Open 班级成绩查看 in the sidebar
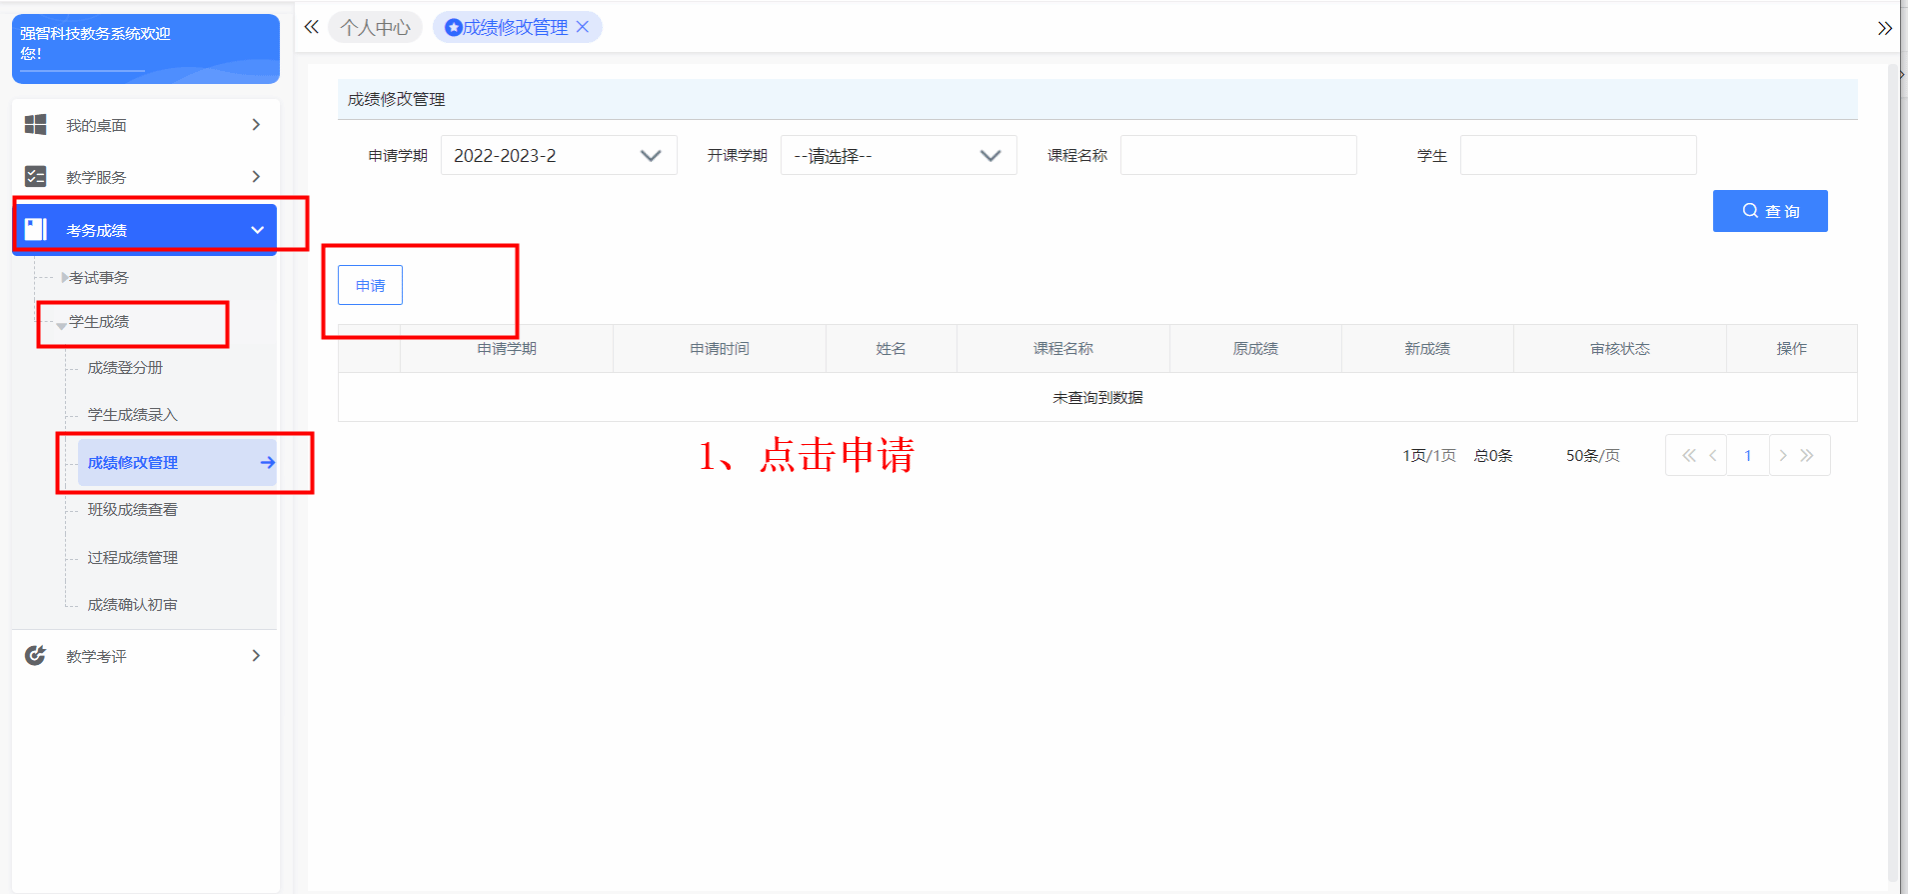The height and width of the screenshot is (894, 1908). pos(132,510)
